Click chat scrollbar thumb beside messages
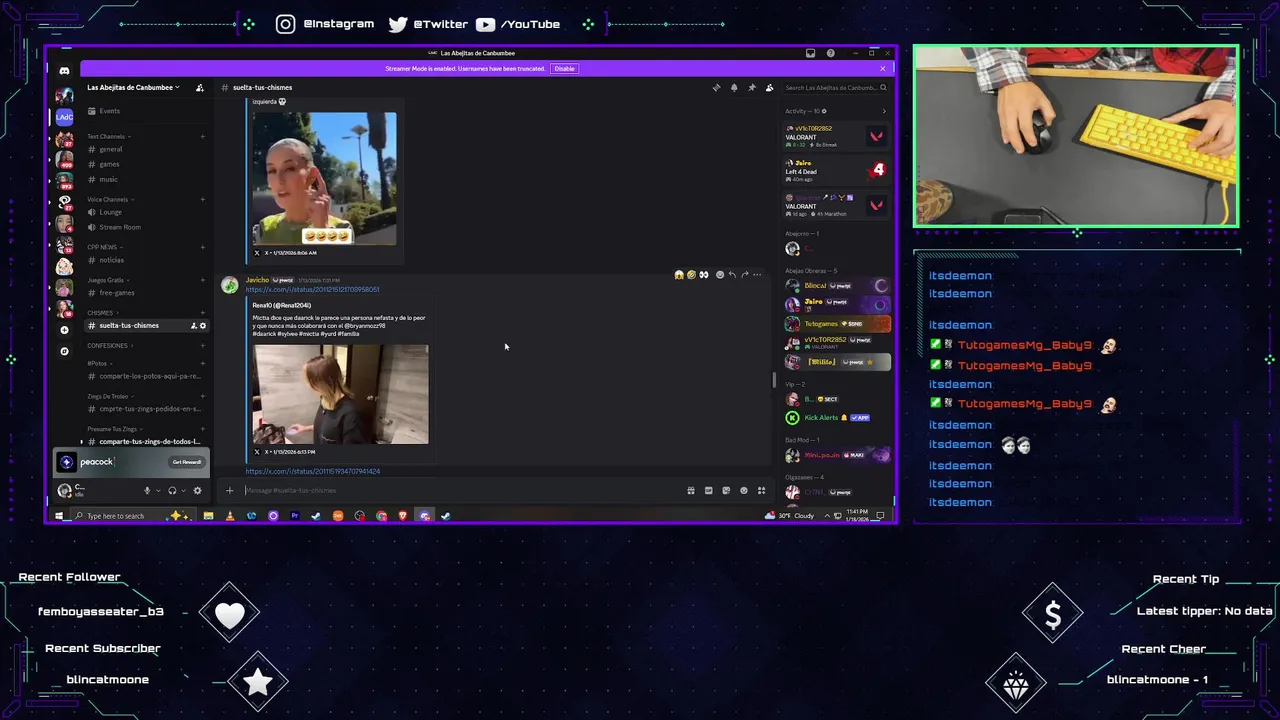 (x=773, y=380)
